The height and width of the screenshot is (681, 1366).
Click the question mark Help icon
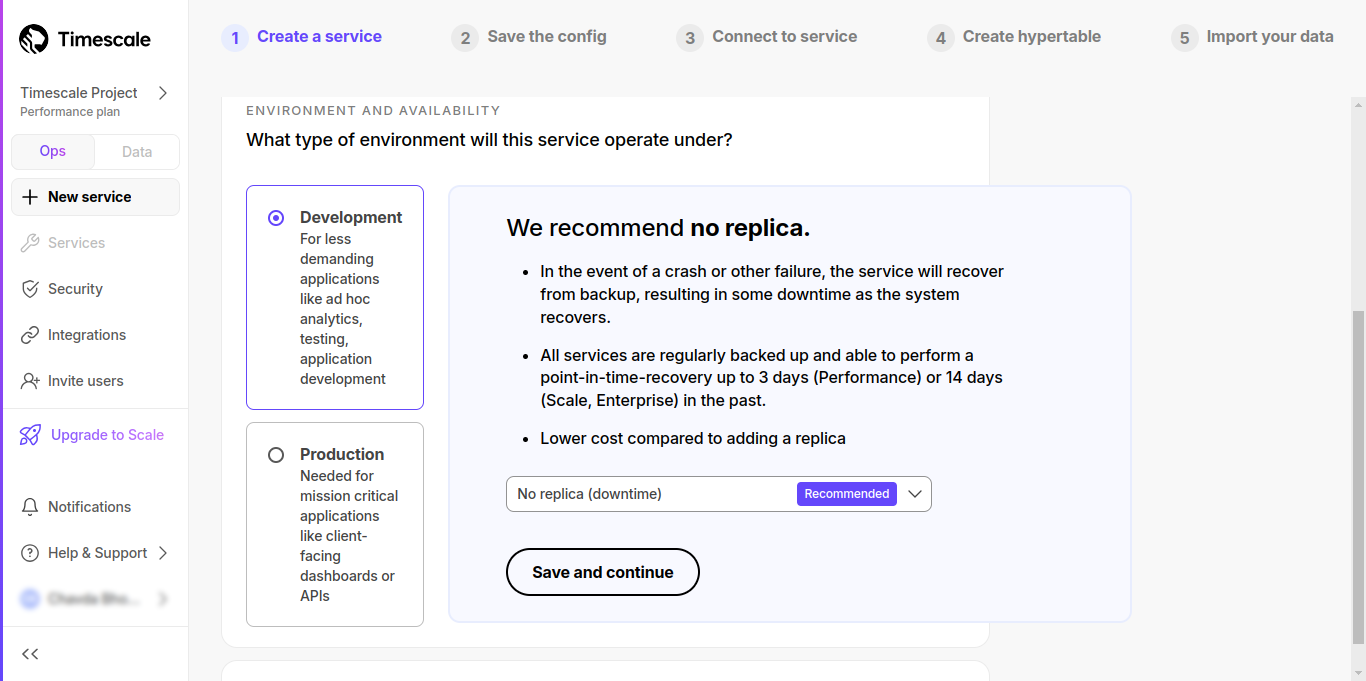(30, 553)
